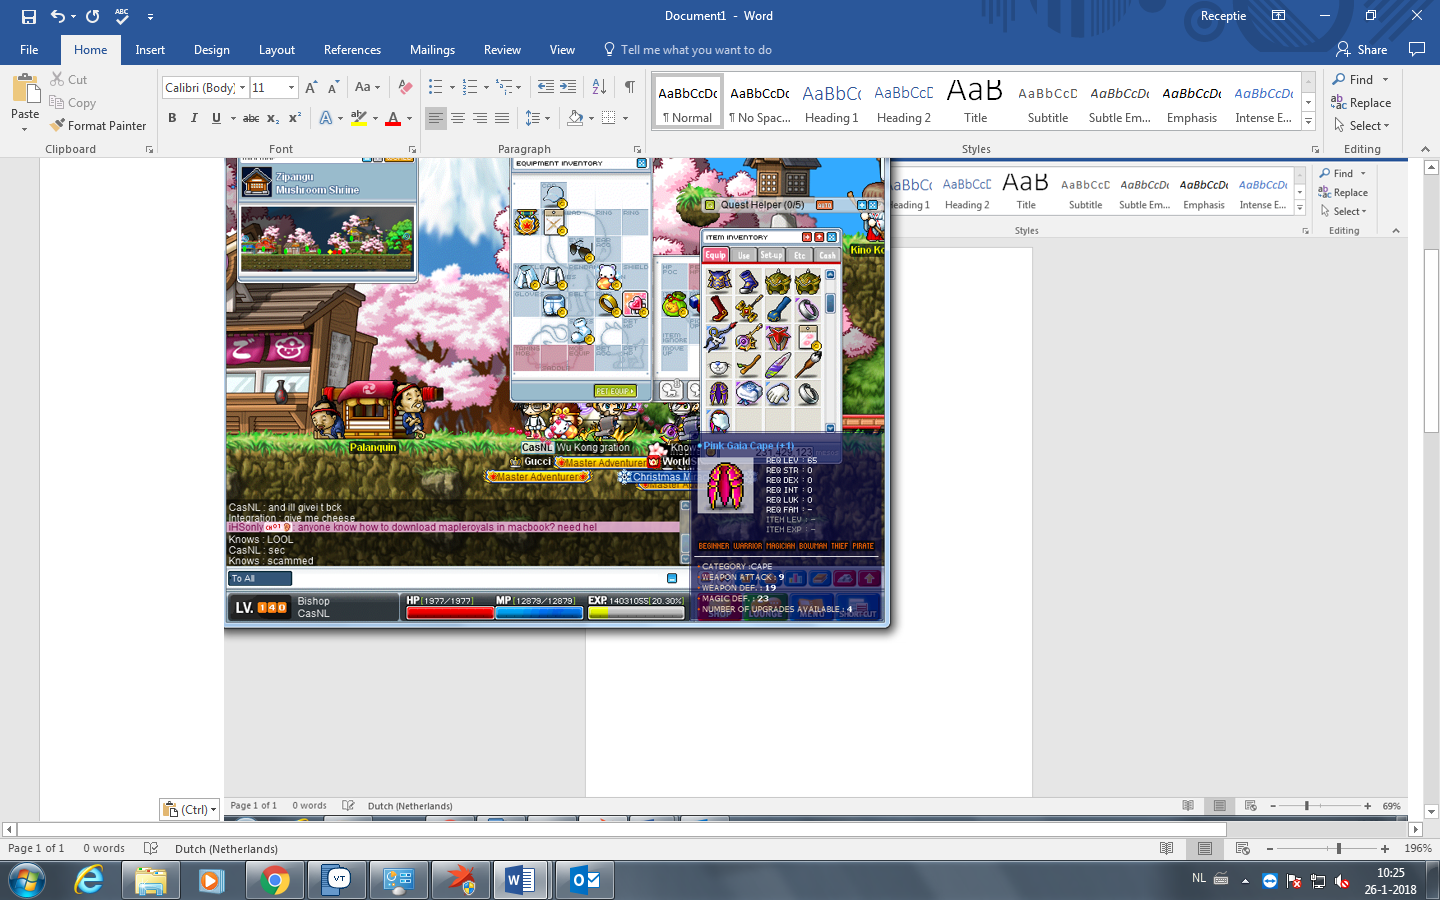The height and width of the screenshot is (900, 1440).
Task: Open Text Effects and Typography
Action: coord(330,118)
